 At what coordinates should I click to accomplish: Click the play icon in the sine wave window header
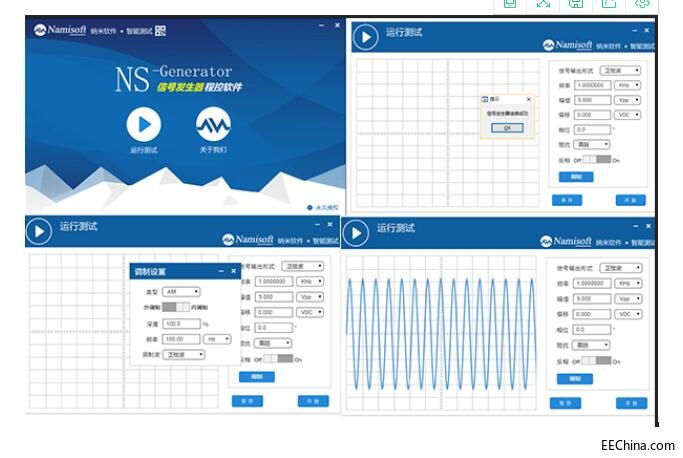click(x=356, y=233)
